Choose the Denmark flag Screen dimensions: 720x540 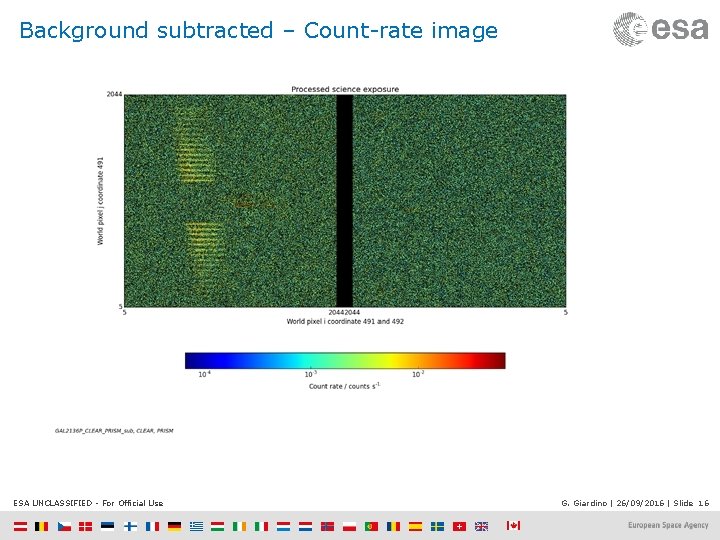pyautogui.click(x=85, y=526)
